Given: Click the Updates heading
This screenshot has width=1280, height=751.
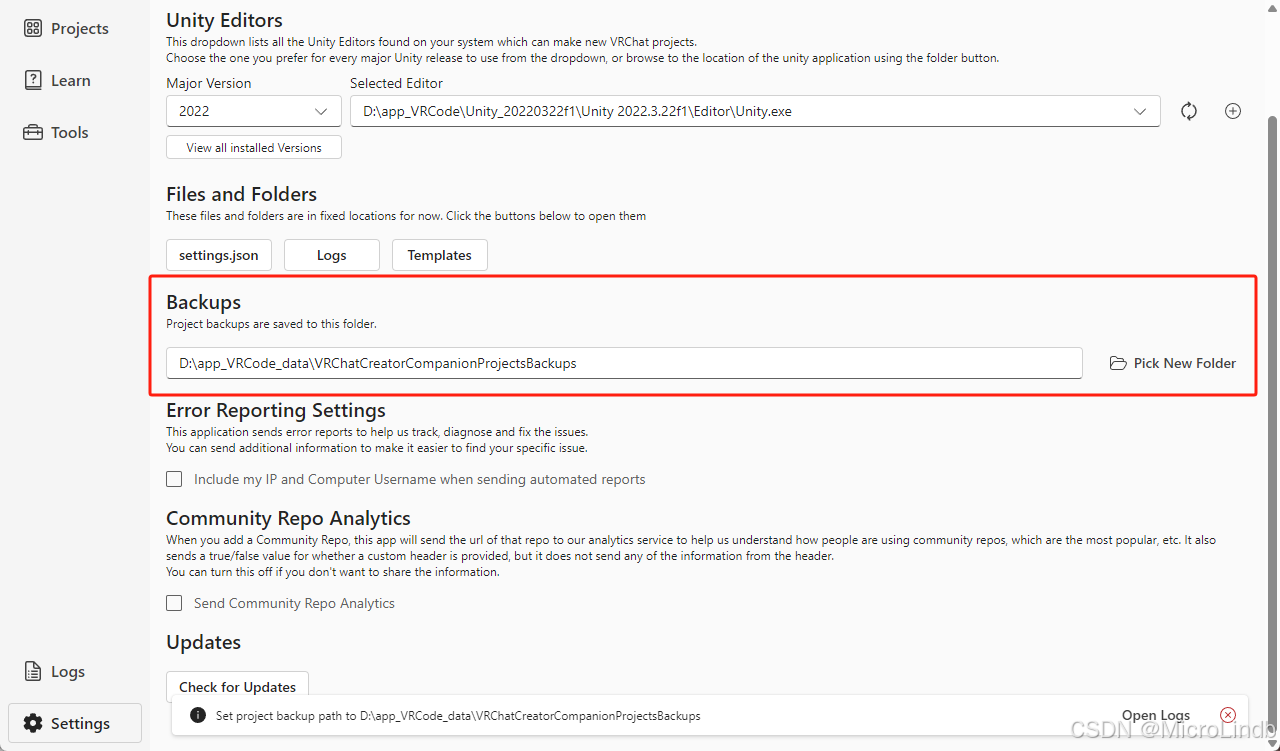Looking at the screenshot, I should 204,642.
